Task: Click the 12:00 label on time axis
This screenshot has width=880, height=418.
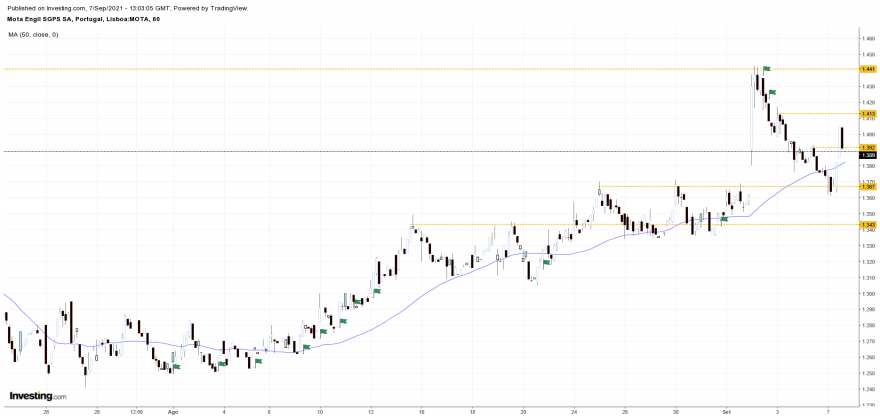Action: (136, 411)
